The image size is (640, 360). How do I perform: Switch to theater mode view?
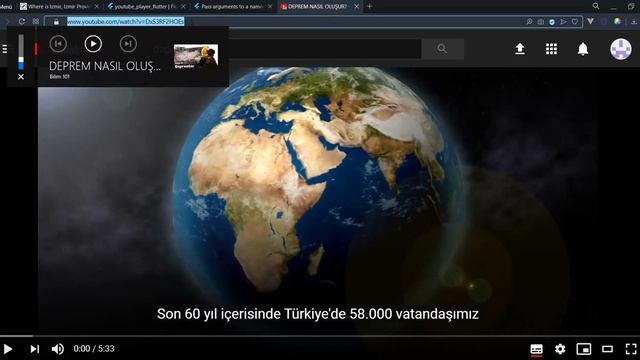pyautogui.click(x=607, y=349)
